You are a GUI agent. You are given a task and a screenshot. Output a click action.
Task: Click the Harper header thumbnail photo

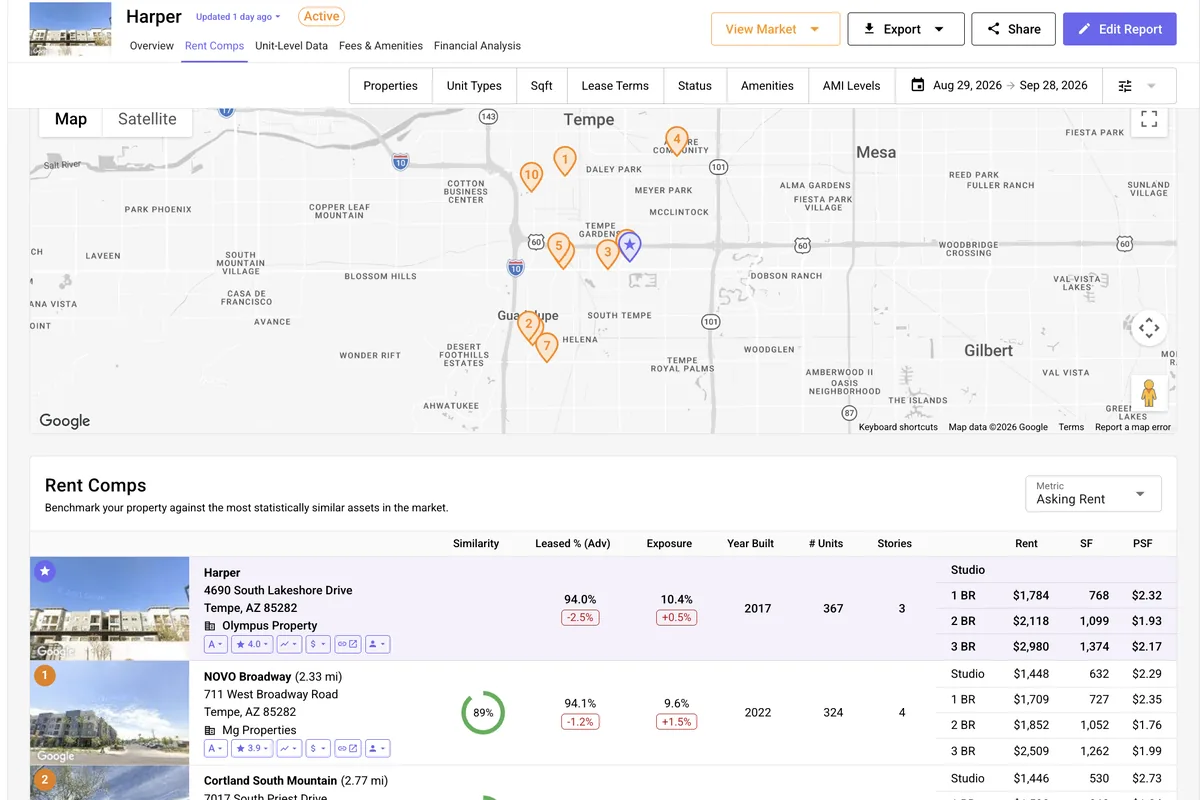point(70,29)
